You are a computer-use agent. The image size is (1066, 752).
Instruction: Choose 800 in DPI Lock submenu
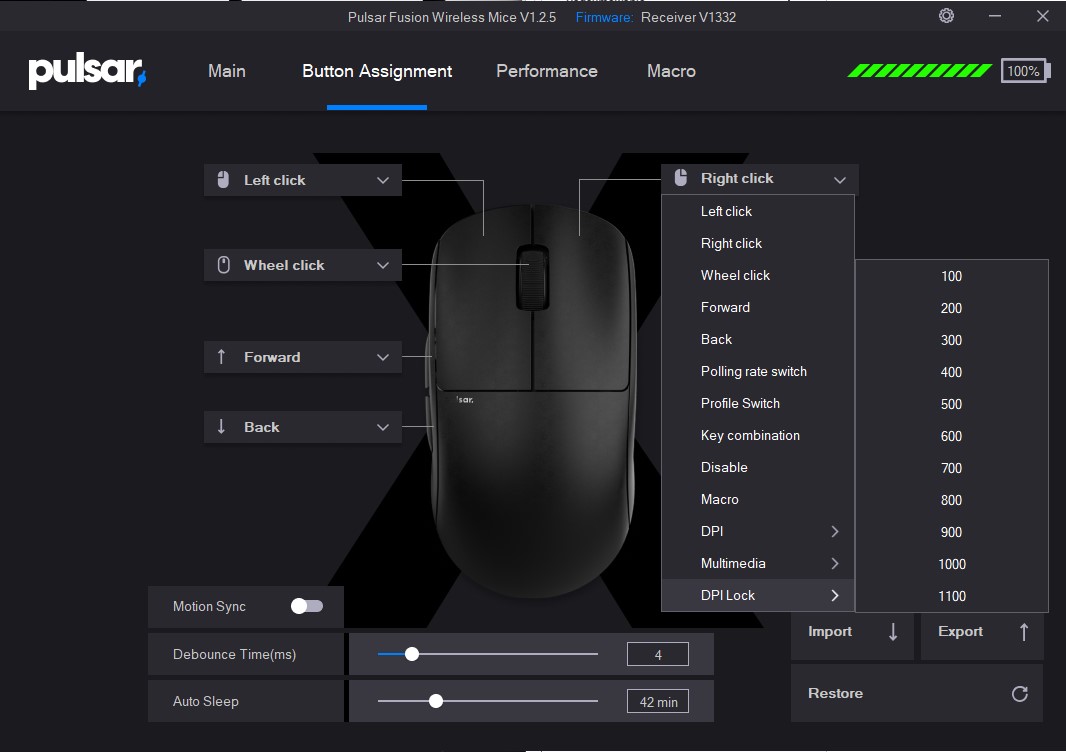pyautogui.click(x=951, y=500)
